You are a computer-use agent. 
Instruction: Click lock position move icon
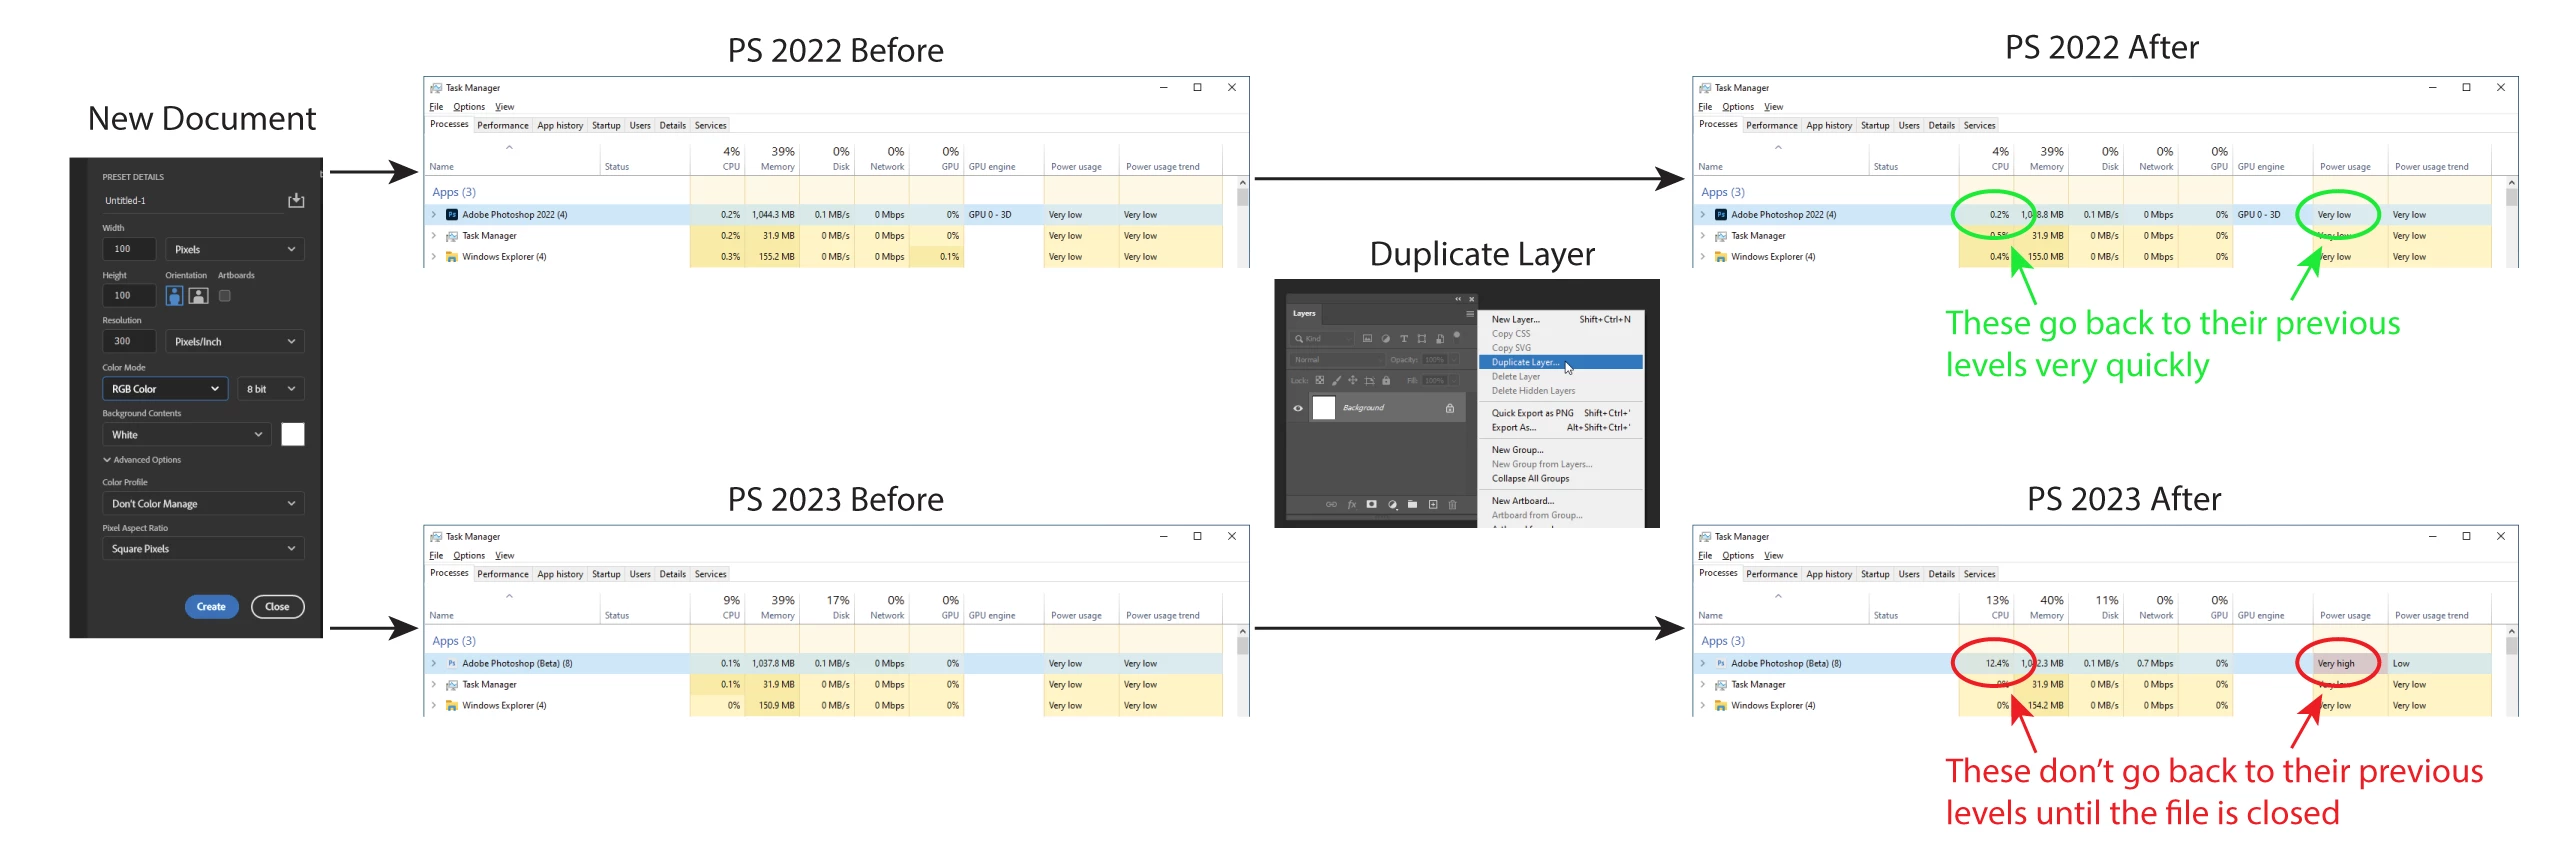pyautogui.click(x=1353, y=380)
